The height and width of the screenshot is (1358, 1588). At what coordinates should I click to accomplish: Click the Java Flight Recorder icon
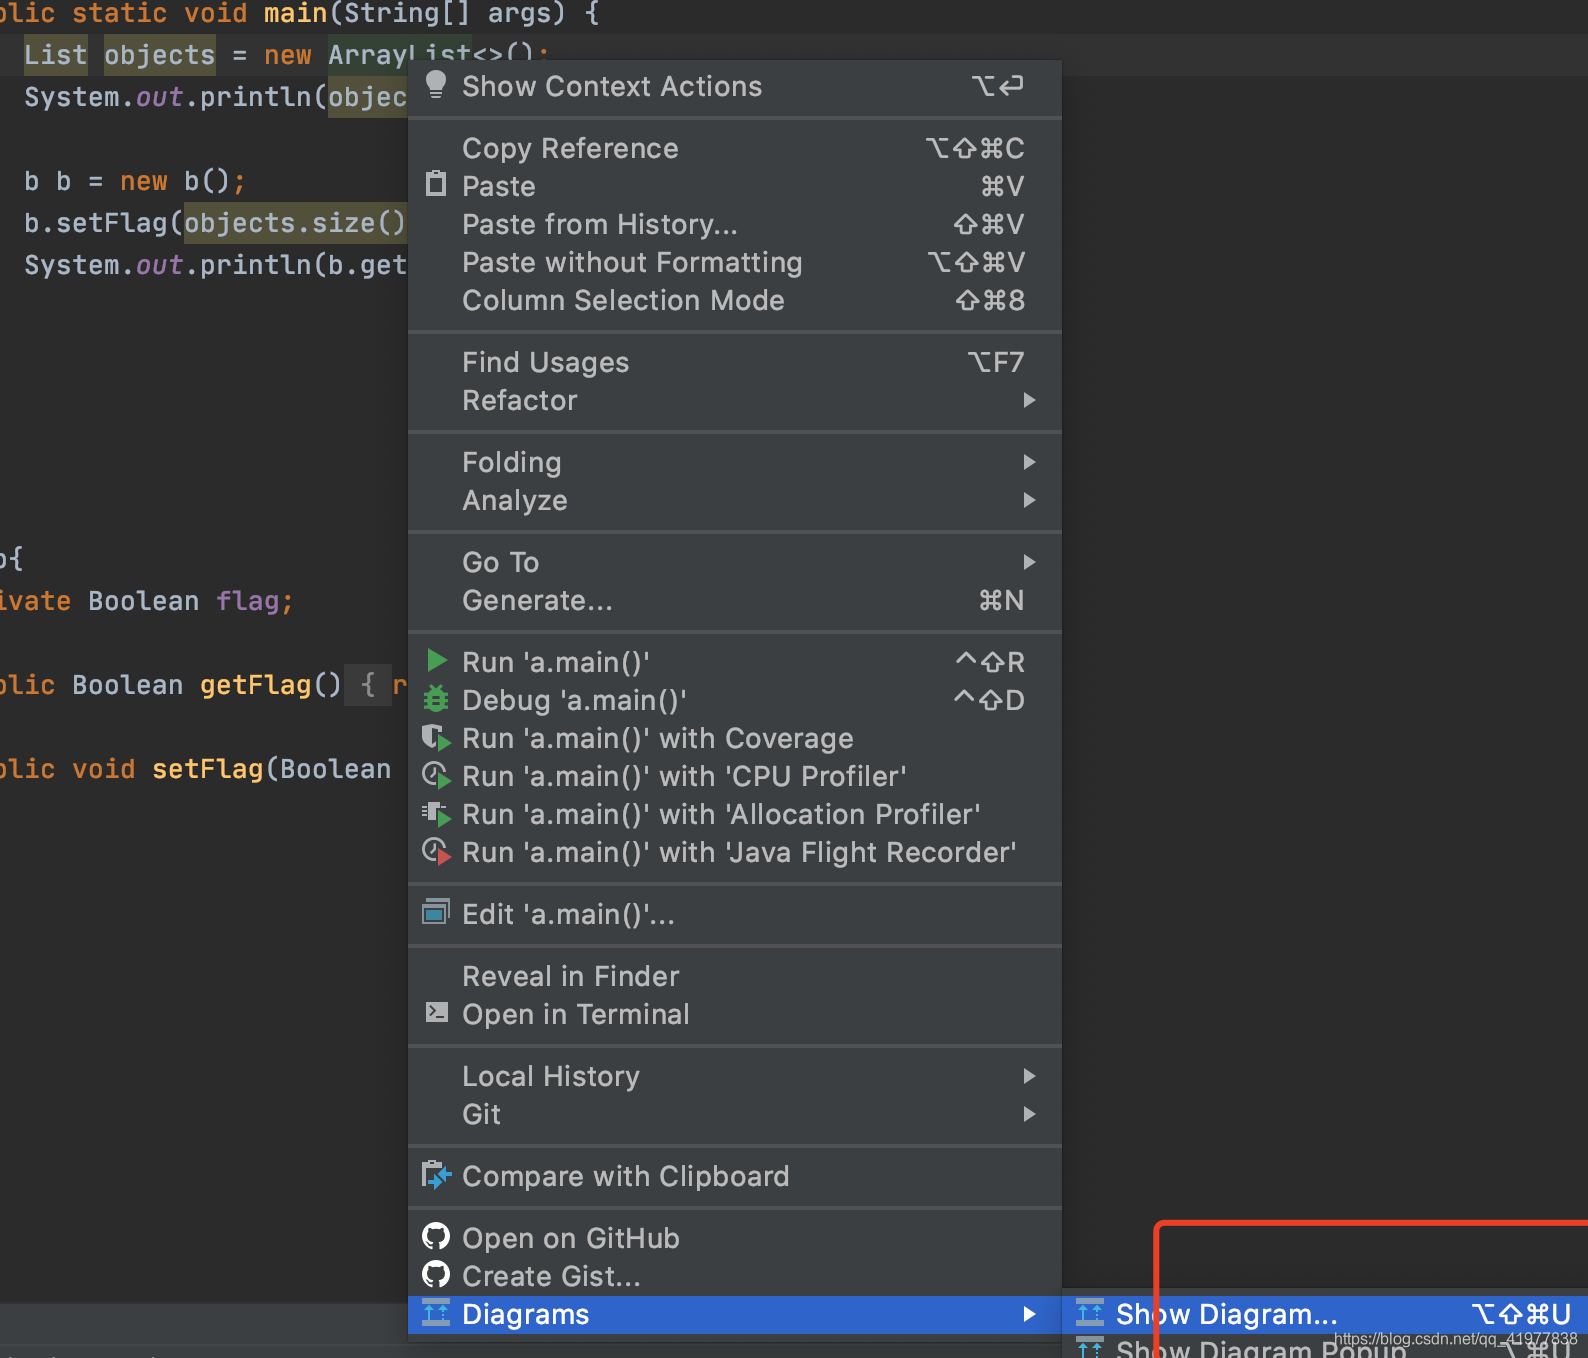click(436, 852)
